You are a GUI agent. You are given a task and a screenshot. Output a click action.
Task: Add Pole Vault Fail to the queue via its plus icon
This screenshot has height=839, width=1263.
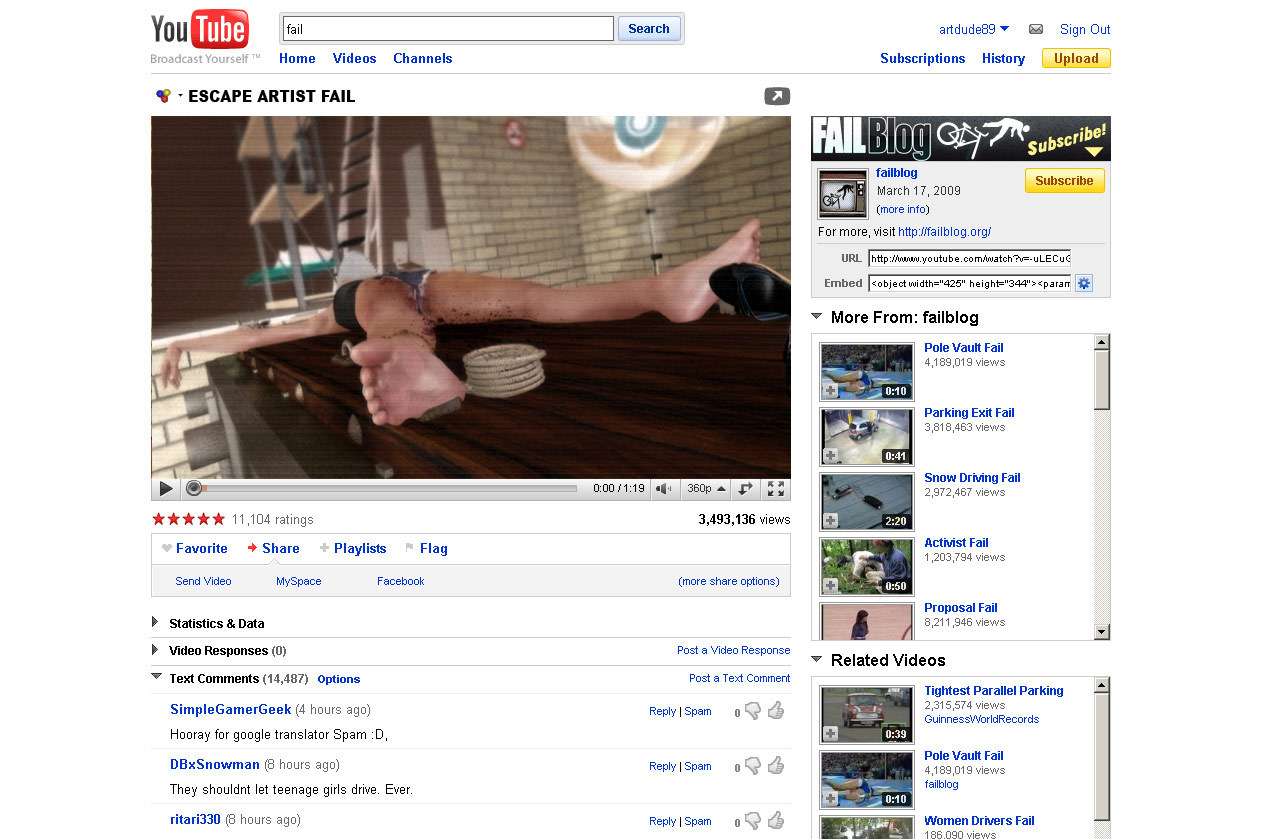click(830, 390)
